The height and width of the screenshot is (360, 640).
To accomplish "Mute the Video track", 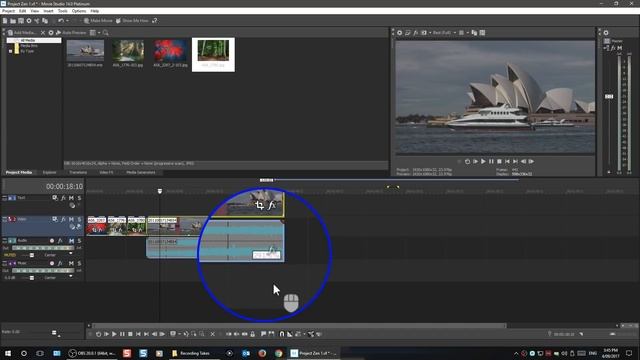I will pyautogui.click(x=71, y=220).
